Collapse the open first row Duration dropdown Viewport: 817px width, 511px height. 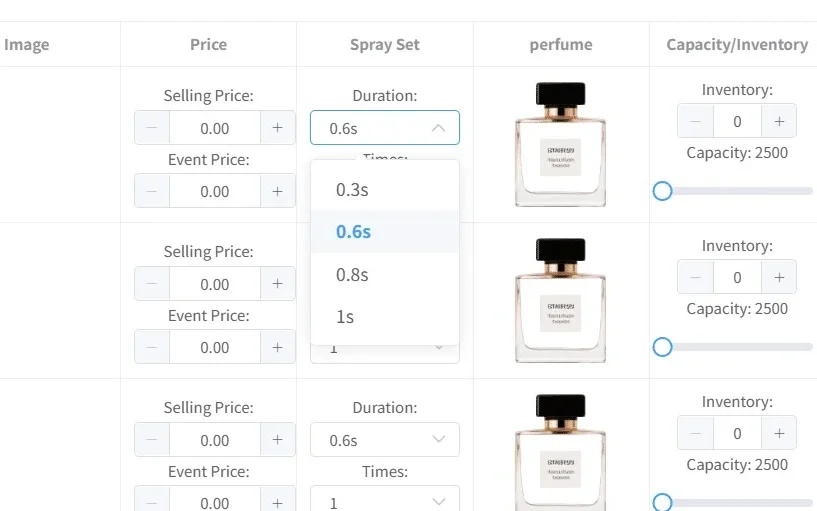[x=384, y=128]
